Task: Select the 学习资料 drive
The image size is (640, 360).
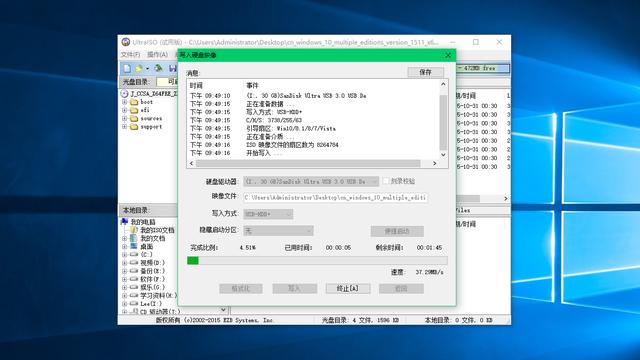Action: (158, 295)
